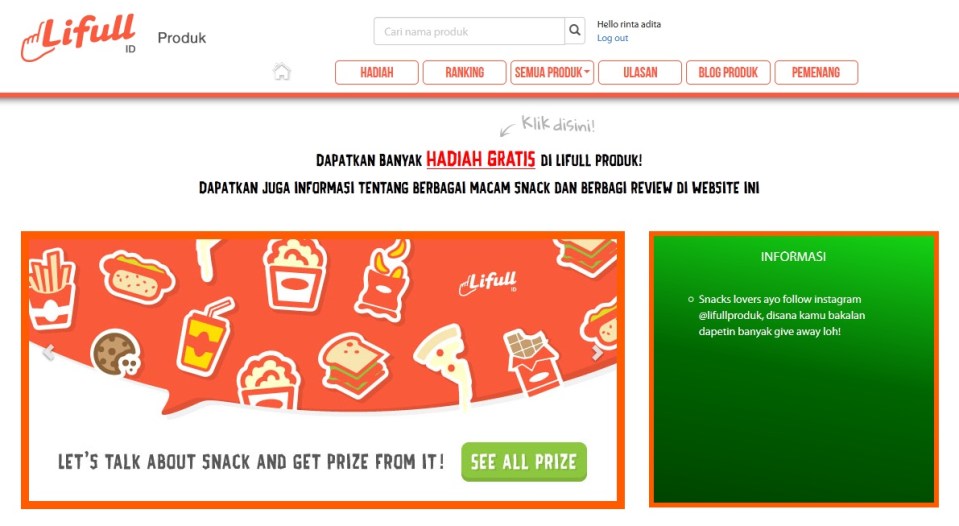The width and height of the screenshot is (959, 526).
Task: Expand the SEMUA PRODUK dropdown menu
Action: 552,72
